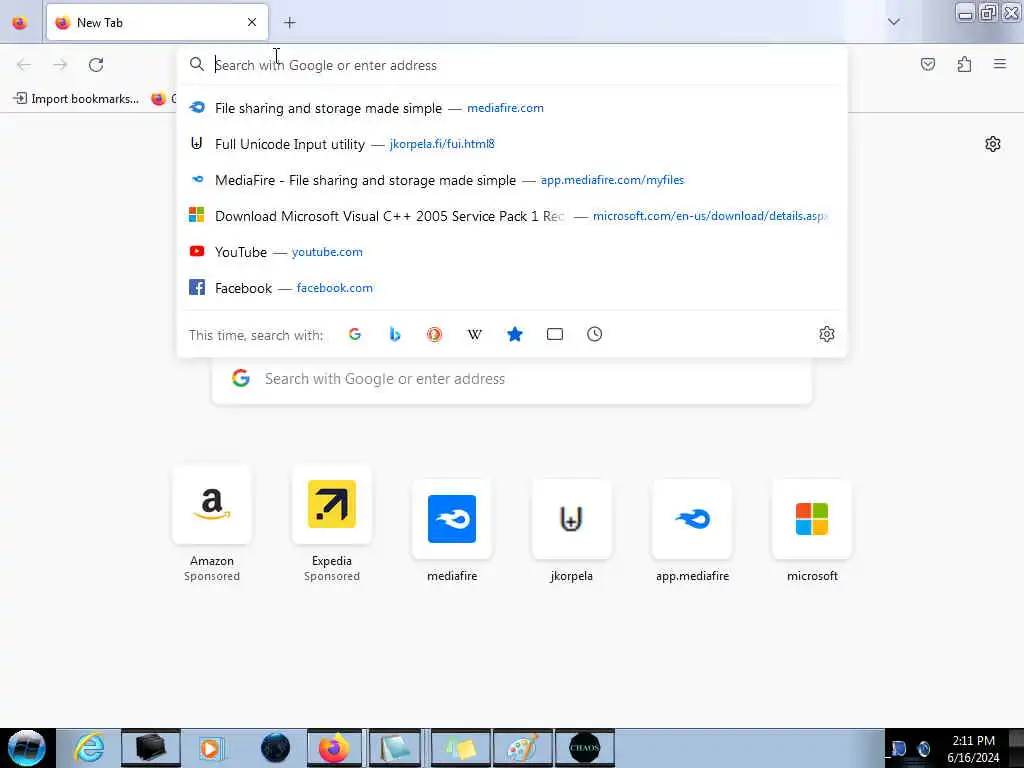Open Full Unicode Input utility suggestion
Viewport: 1024px width, 768px height.
512,144
